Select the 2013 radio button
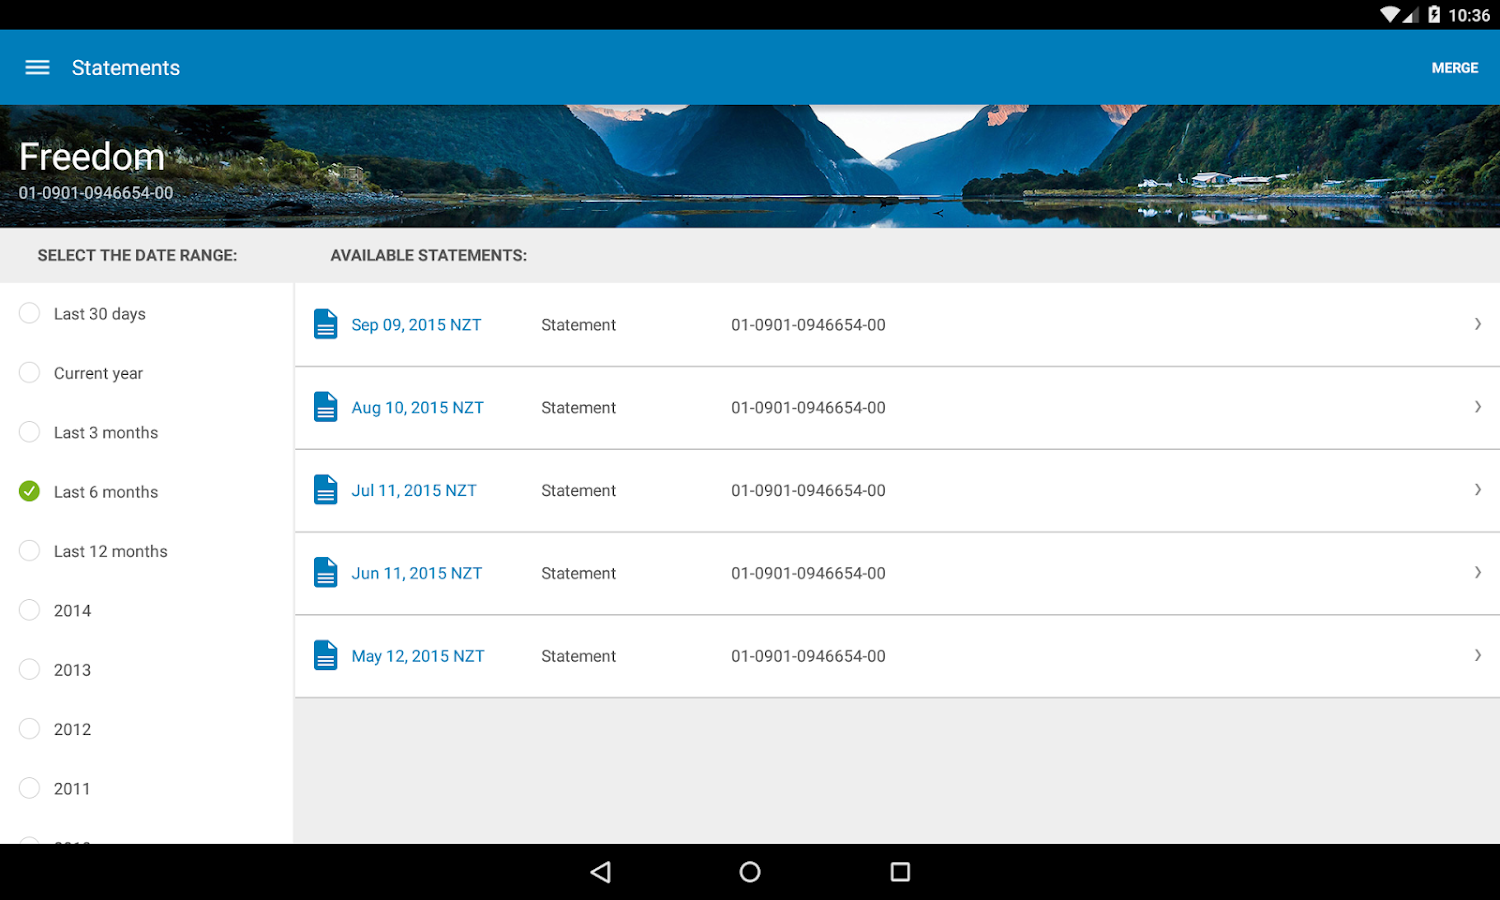Viewport: 1500px width, 900px height. pos(30,669)
